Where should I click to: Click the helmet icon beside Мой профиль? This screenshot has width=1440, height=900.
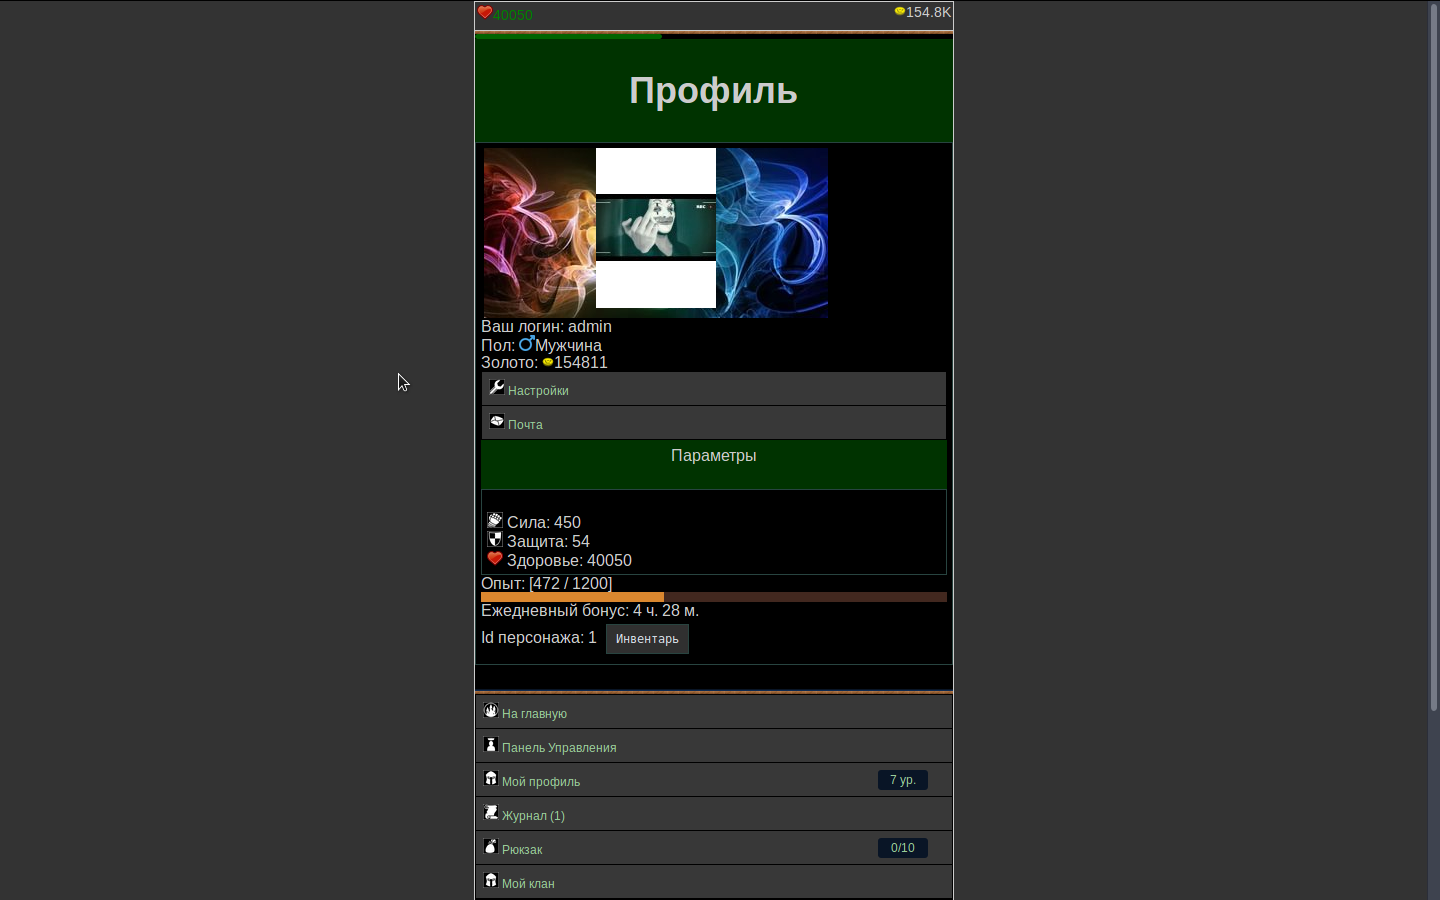[x=491, y=778]
